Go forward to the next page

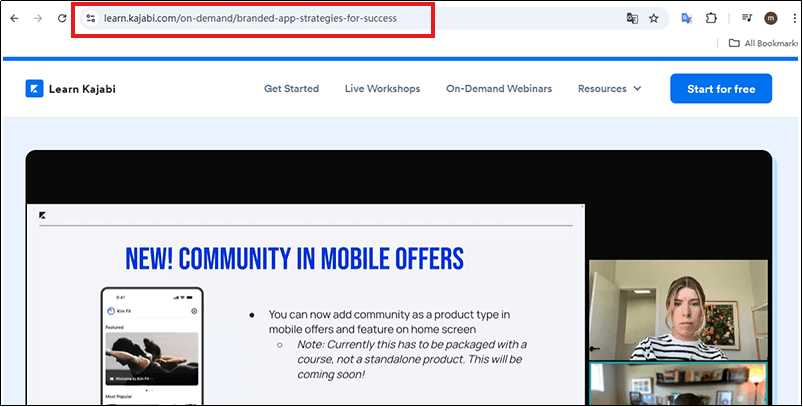[x=38, y=18]
